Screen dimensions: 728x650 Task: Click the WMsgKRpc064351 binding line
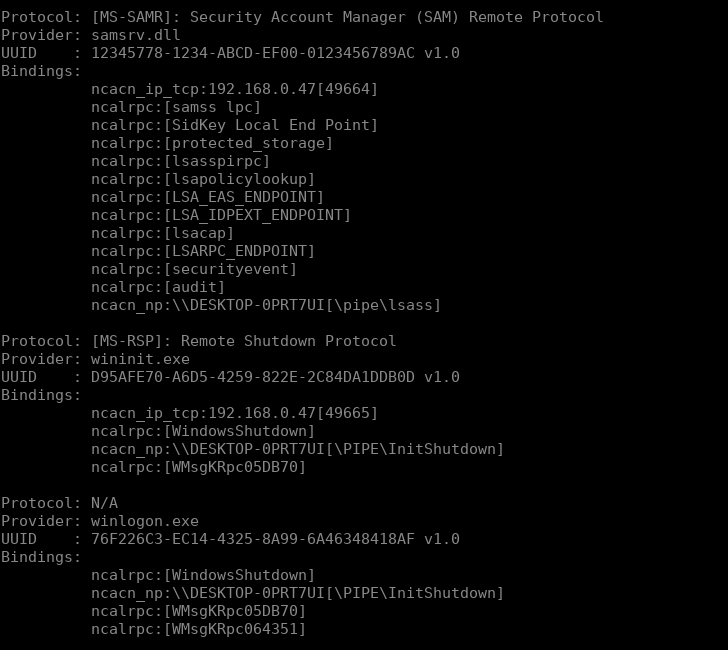pyautogui.click(x=198, y=629)
